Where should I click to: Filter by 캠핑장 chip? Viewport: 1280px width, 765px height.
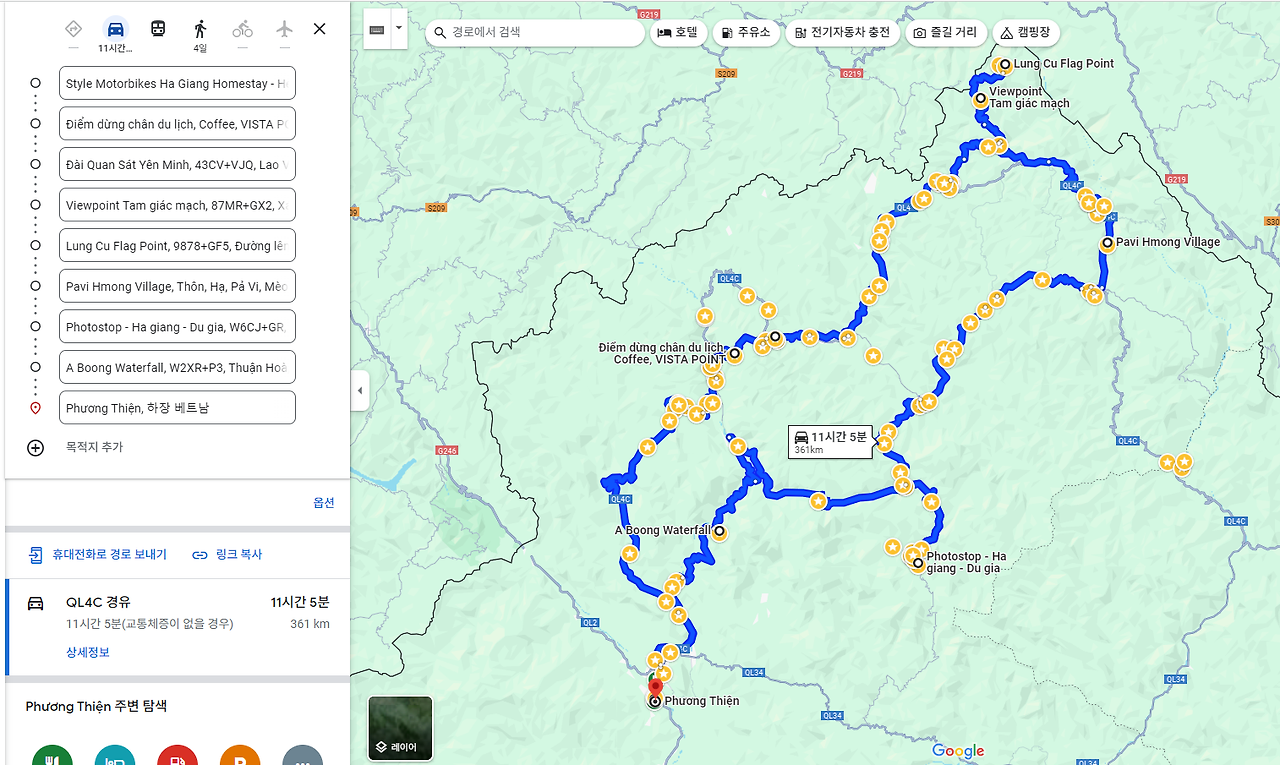[x=1025, y=33]
